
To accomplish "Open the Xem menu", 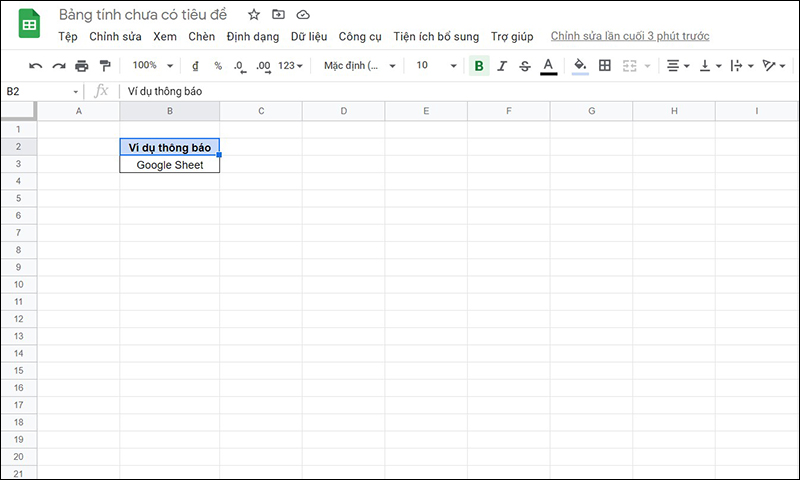I will tap(165, 37).
